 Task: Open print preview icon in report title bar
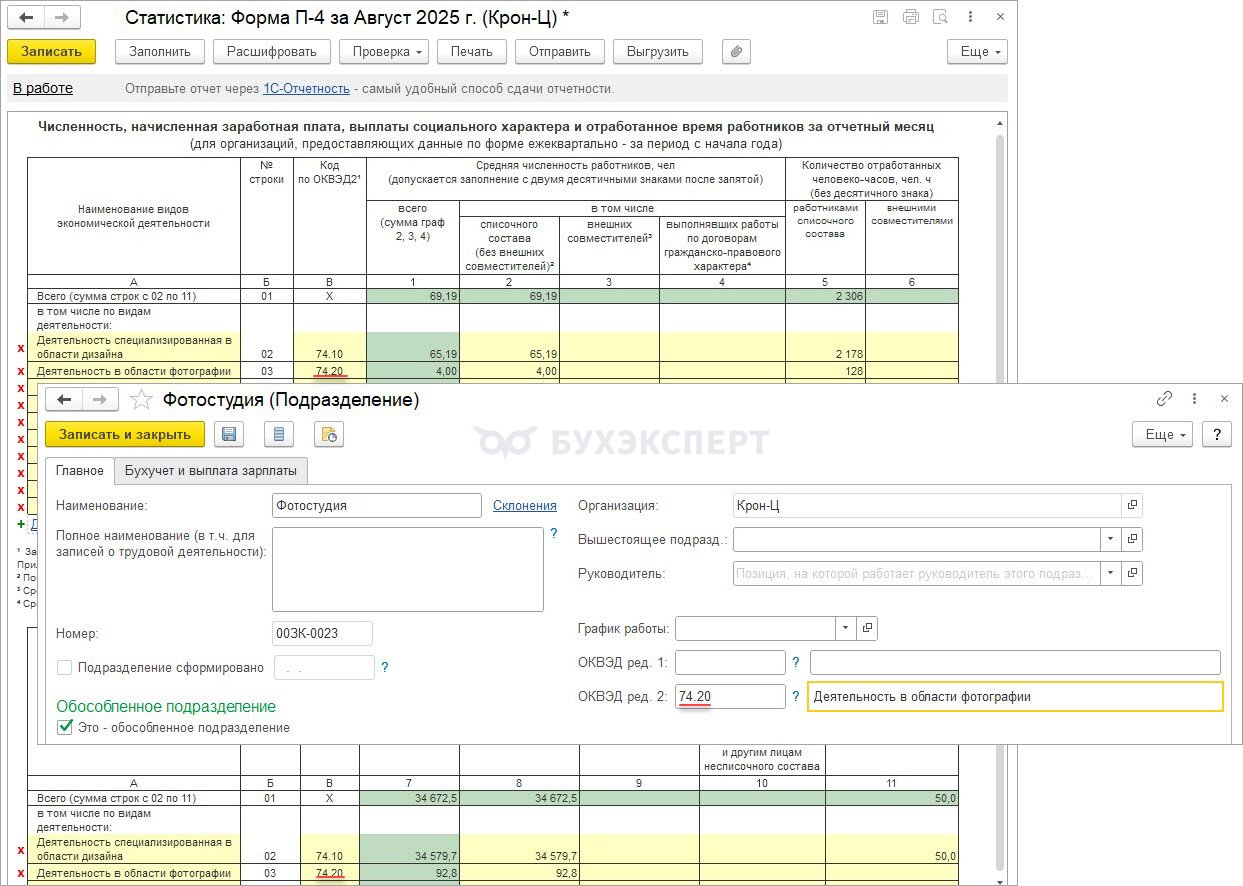(x=940, y=17)
